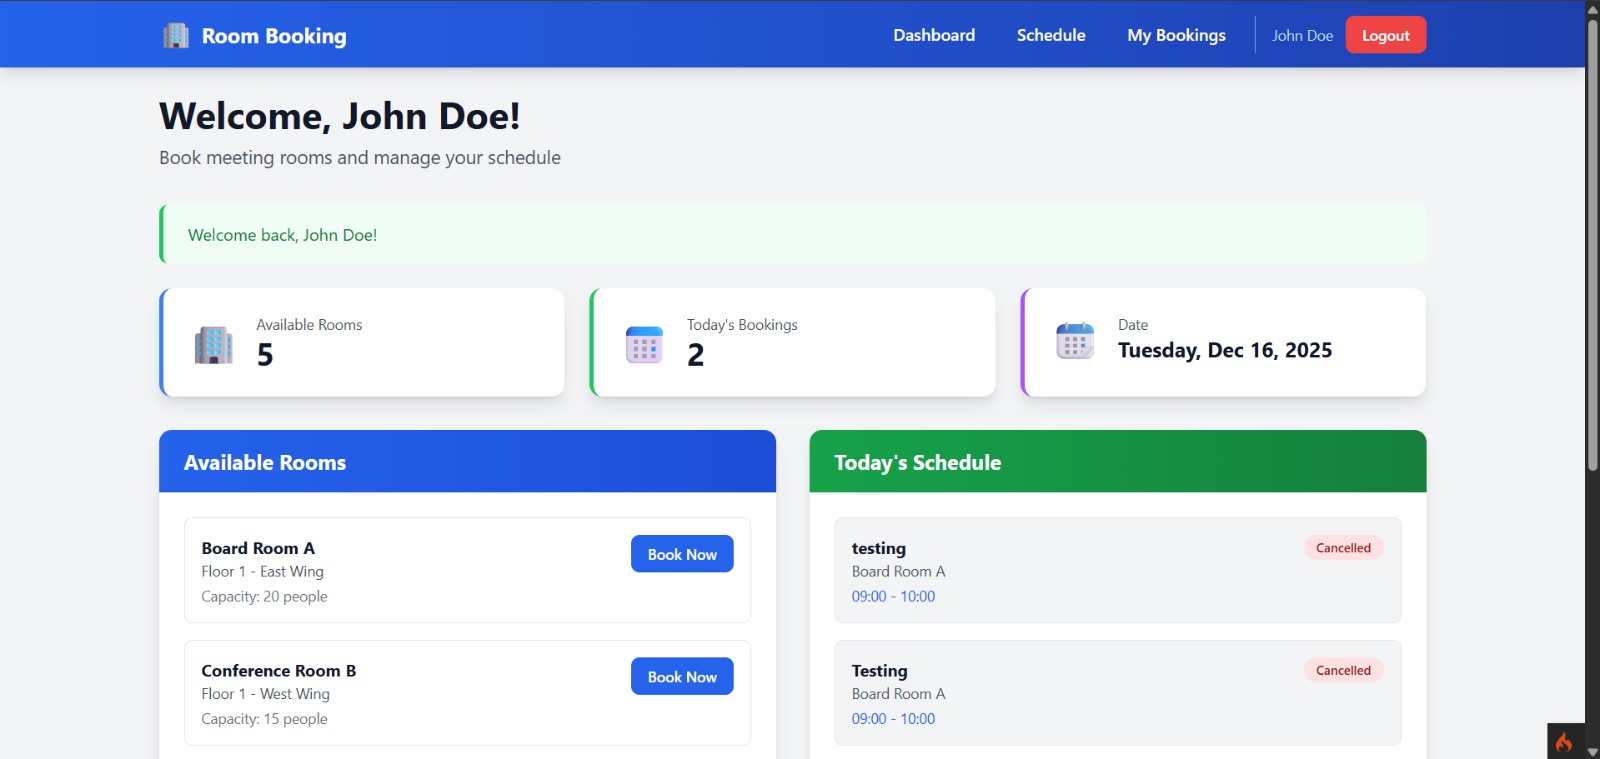Viewport: 1600px width, 759px height.
Task: Open the Dashboard nav item
Action: (933, 35)
